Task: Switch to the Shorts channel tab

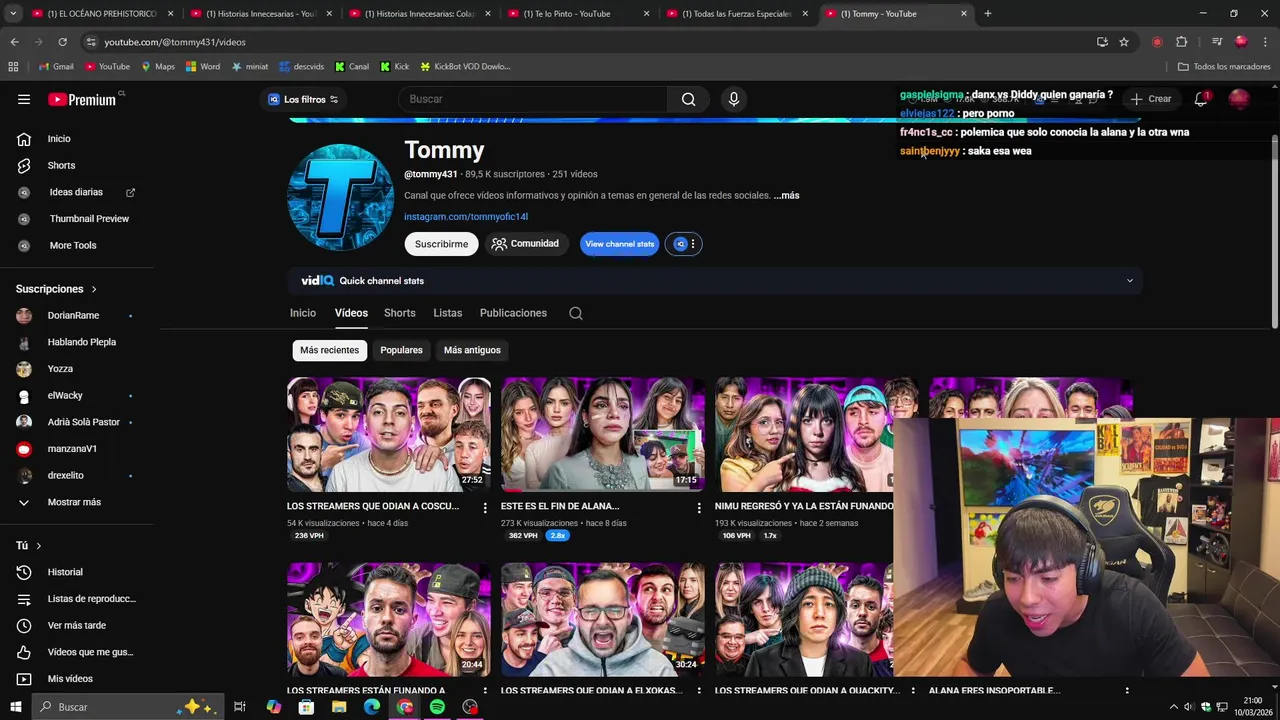Action: click(400, 313)
